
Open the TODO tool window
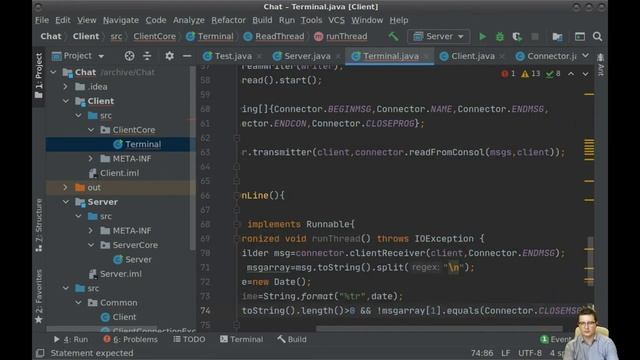pos(189,340)
